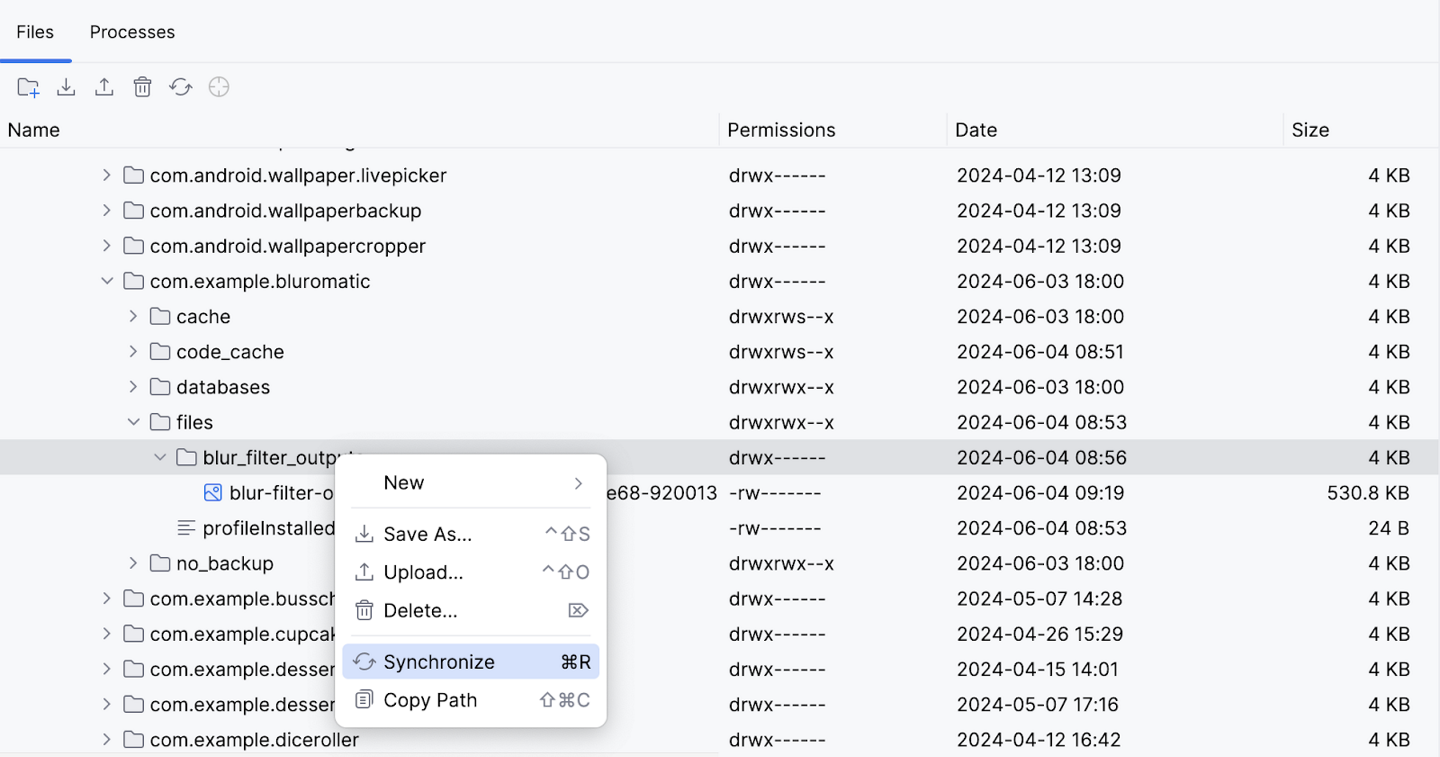1440x757 pixels.
Task: Expand the cache folder
Action: click(133, 317)
